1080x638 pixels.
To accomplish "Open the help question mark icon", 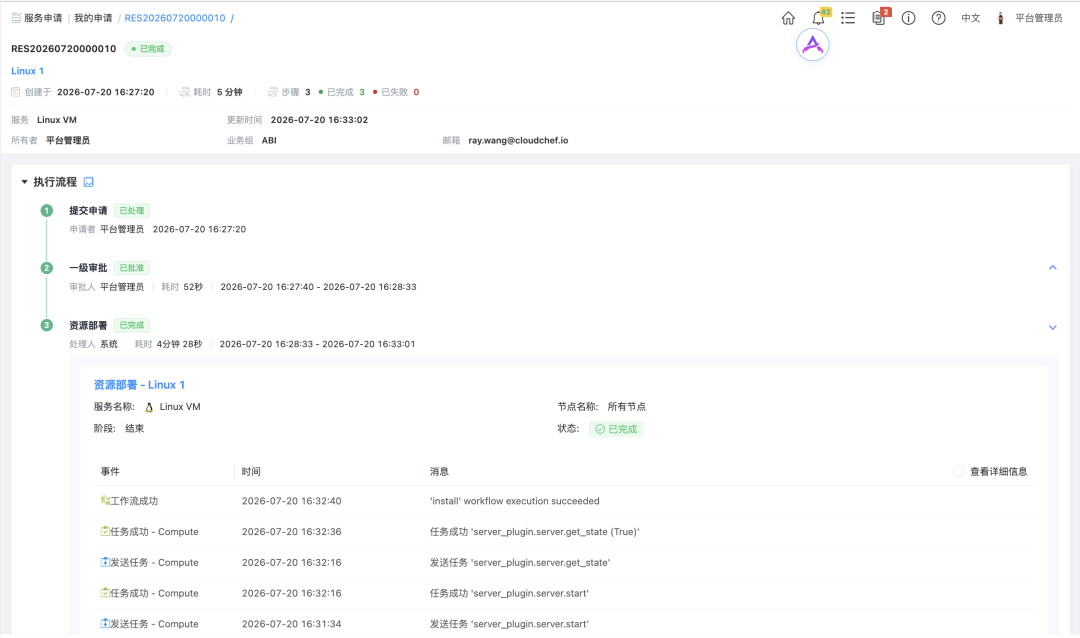I will click(938, 19).
